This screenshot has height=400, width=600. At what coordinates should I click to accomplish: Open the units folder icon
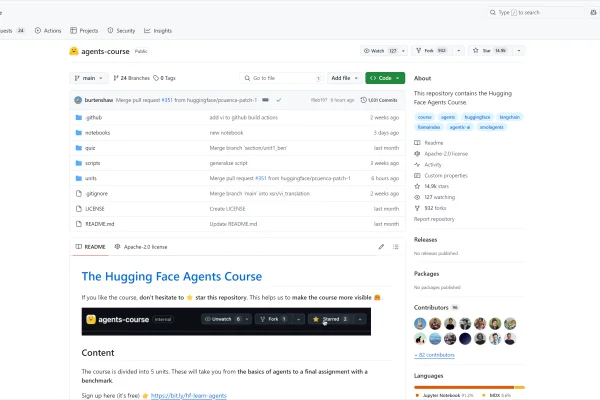(x=79, y=178)
